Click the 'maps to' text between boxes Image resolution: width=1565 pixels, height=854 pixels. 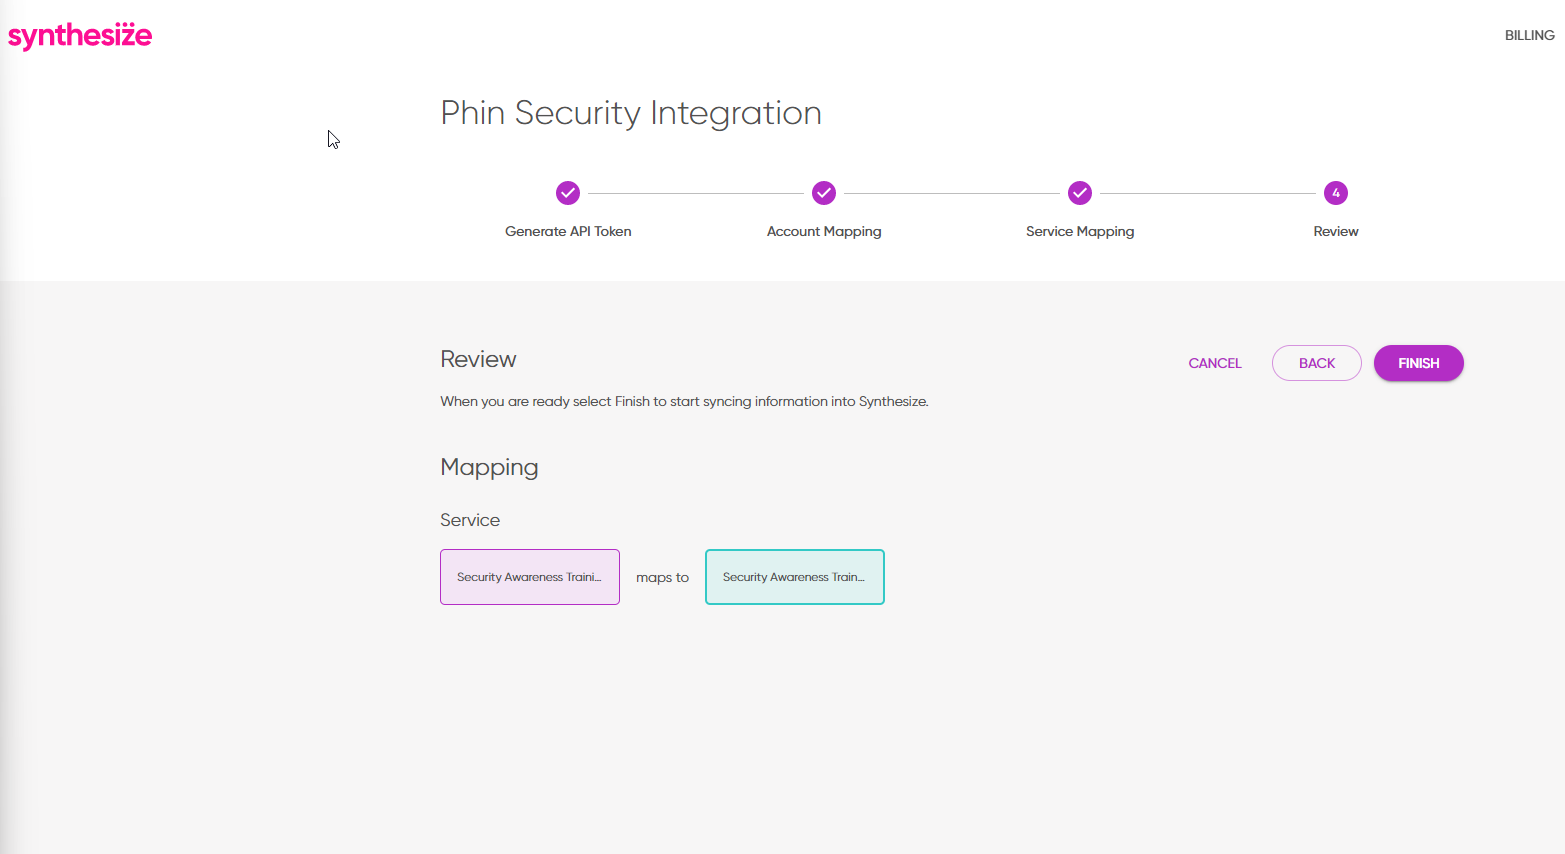point(663,578)
